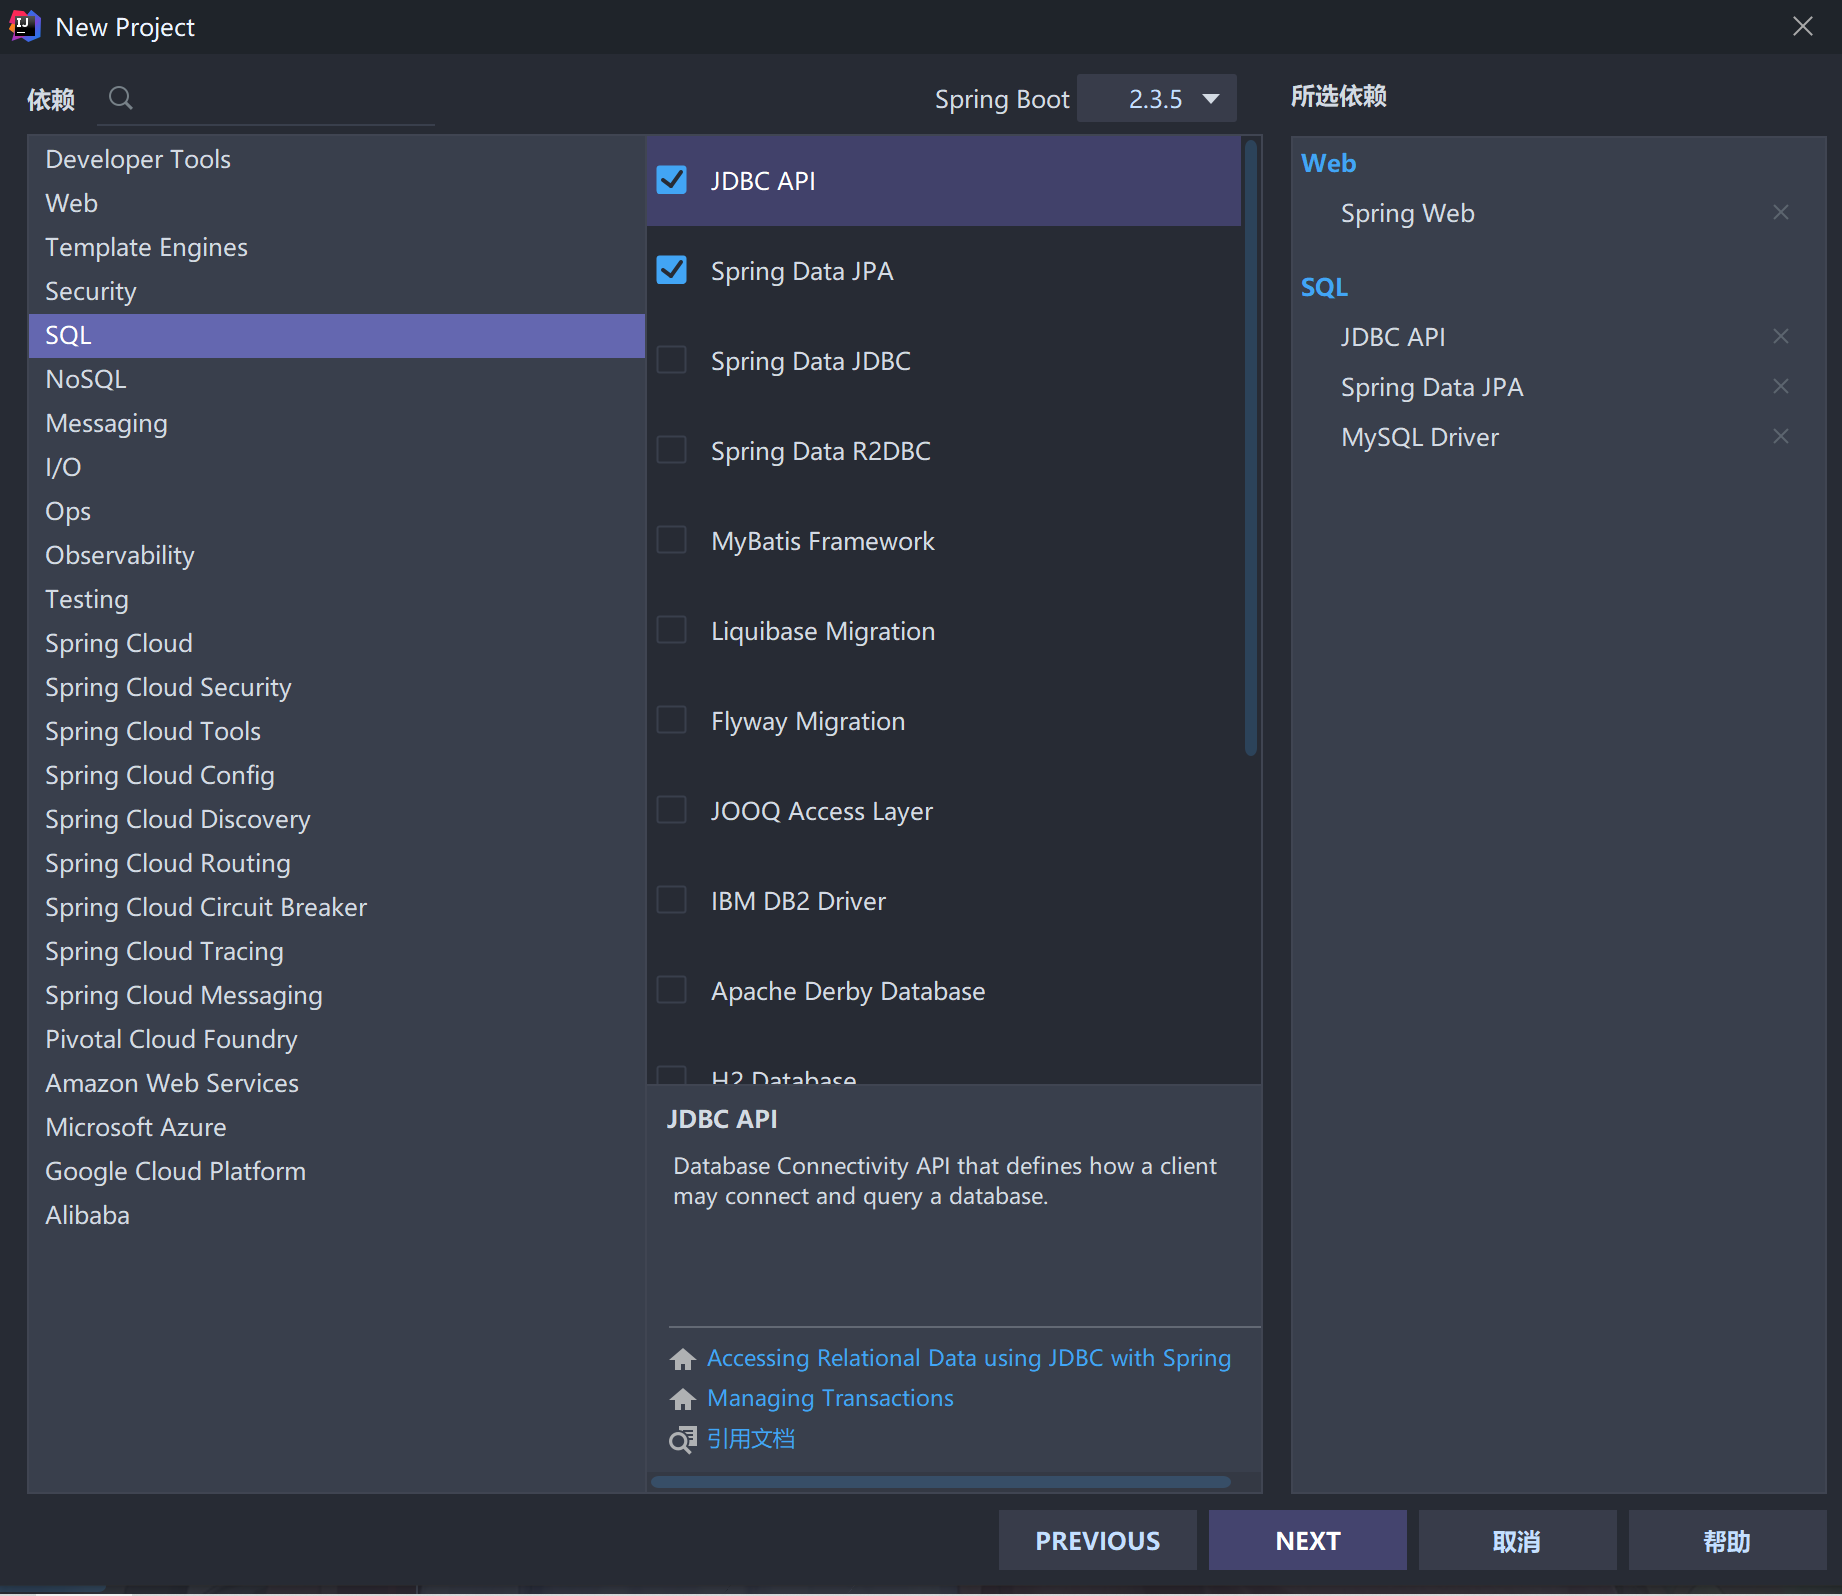This screenshot has height=1596, width=1842.
Task: Click the 帮助 help button
Action: (1728, 1540)
